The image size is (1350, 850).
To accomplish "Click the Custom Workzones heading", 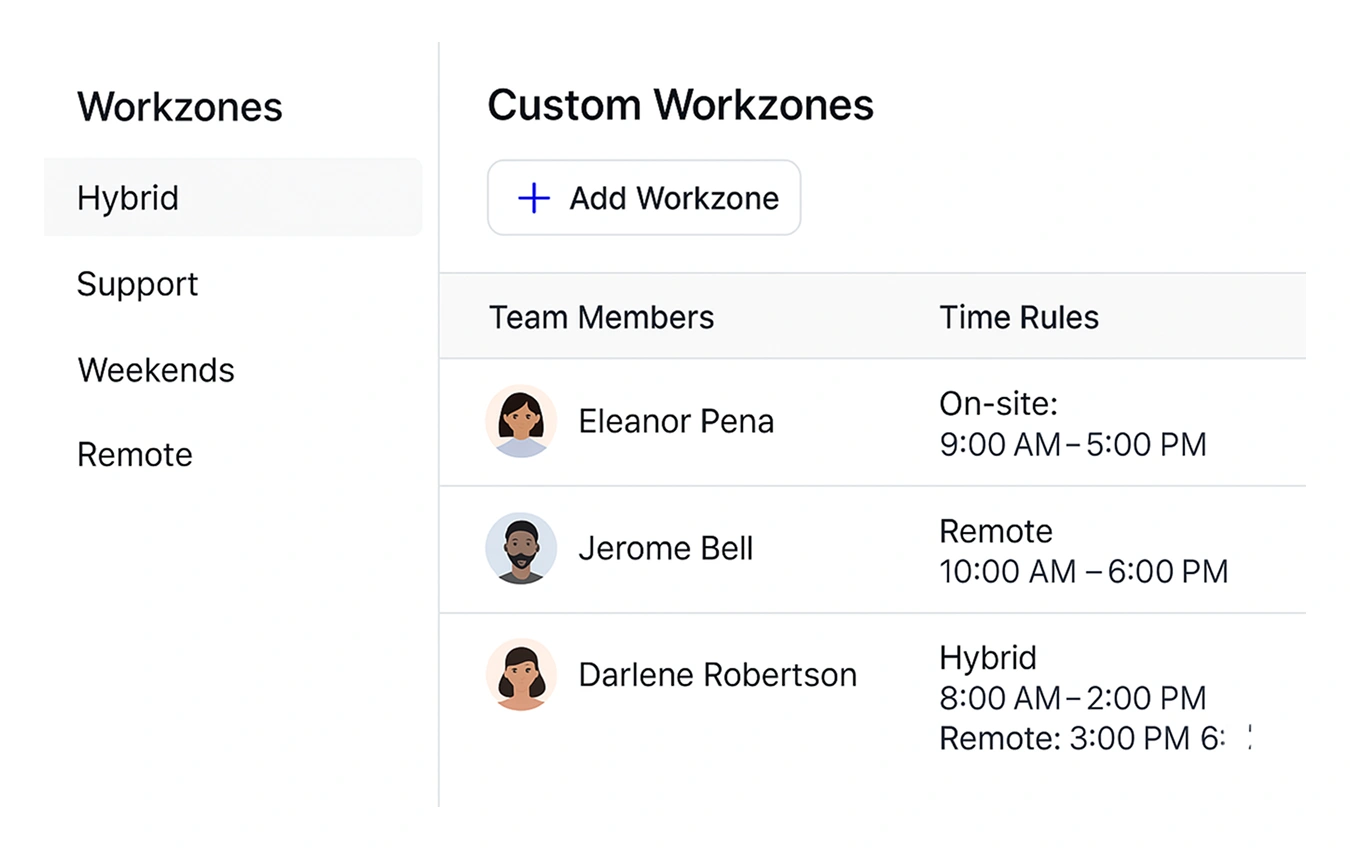I will coord(681,105).
